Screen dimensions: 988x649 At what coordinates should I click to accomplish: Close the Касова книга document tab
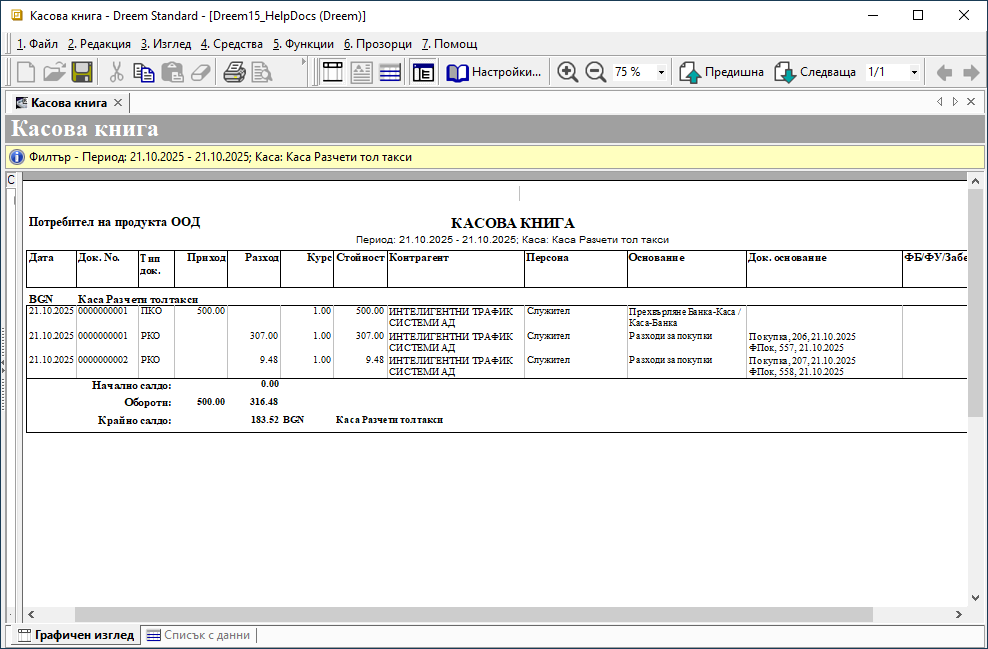[118, 102]
